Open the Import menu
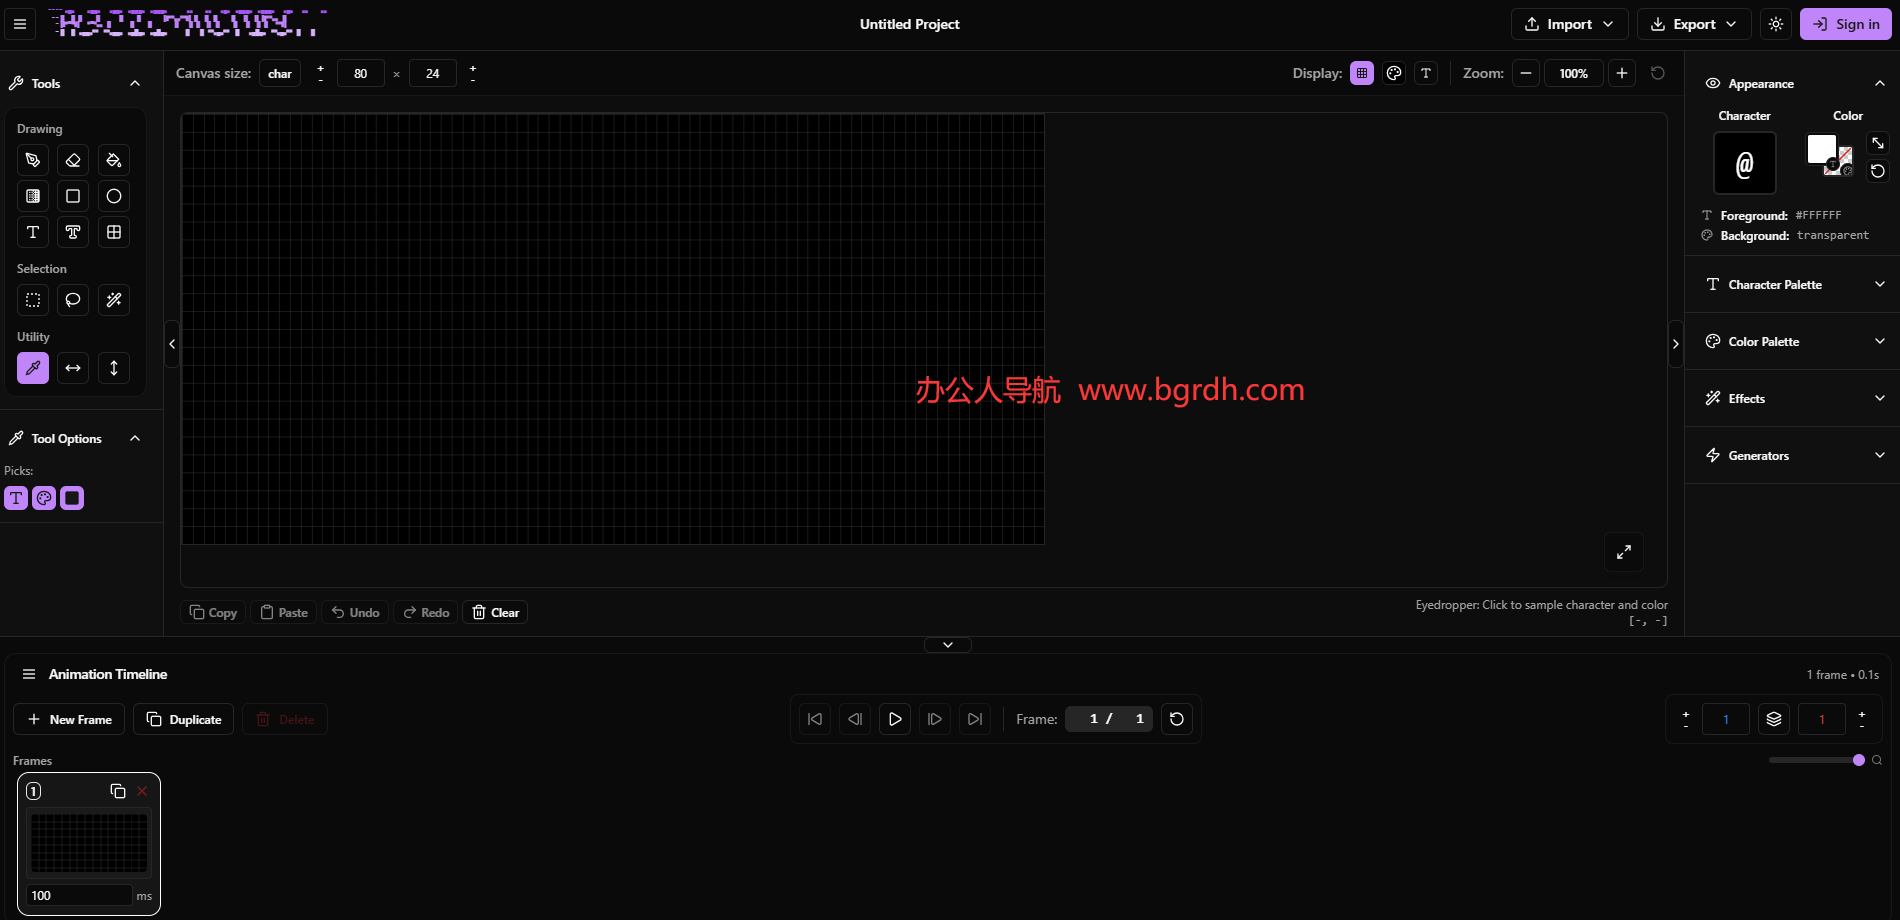 1568,23
